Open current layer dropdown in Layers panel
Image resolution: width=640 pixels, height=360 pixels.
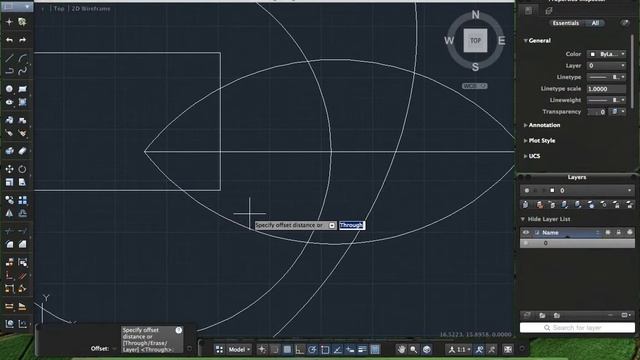(x=577, y=191)
